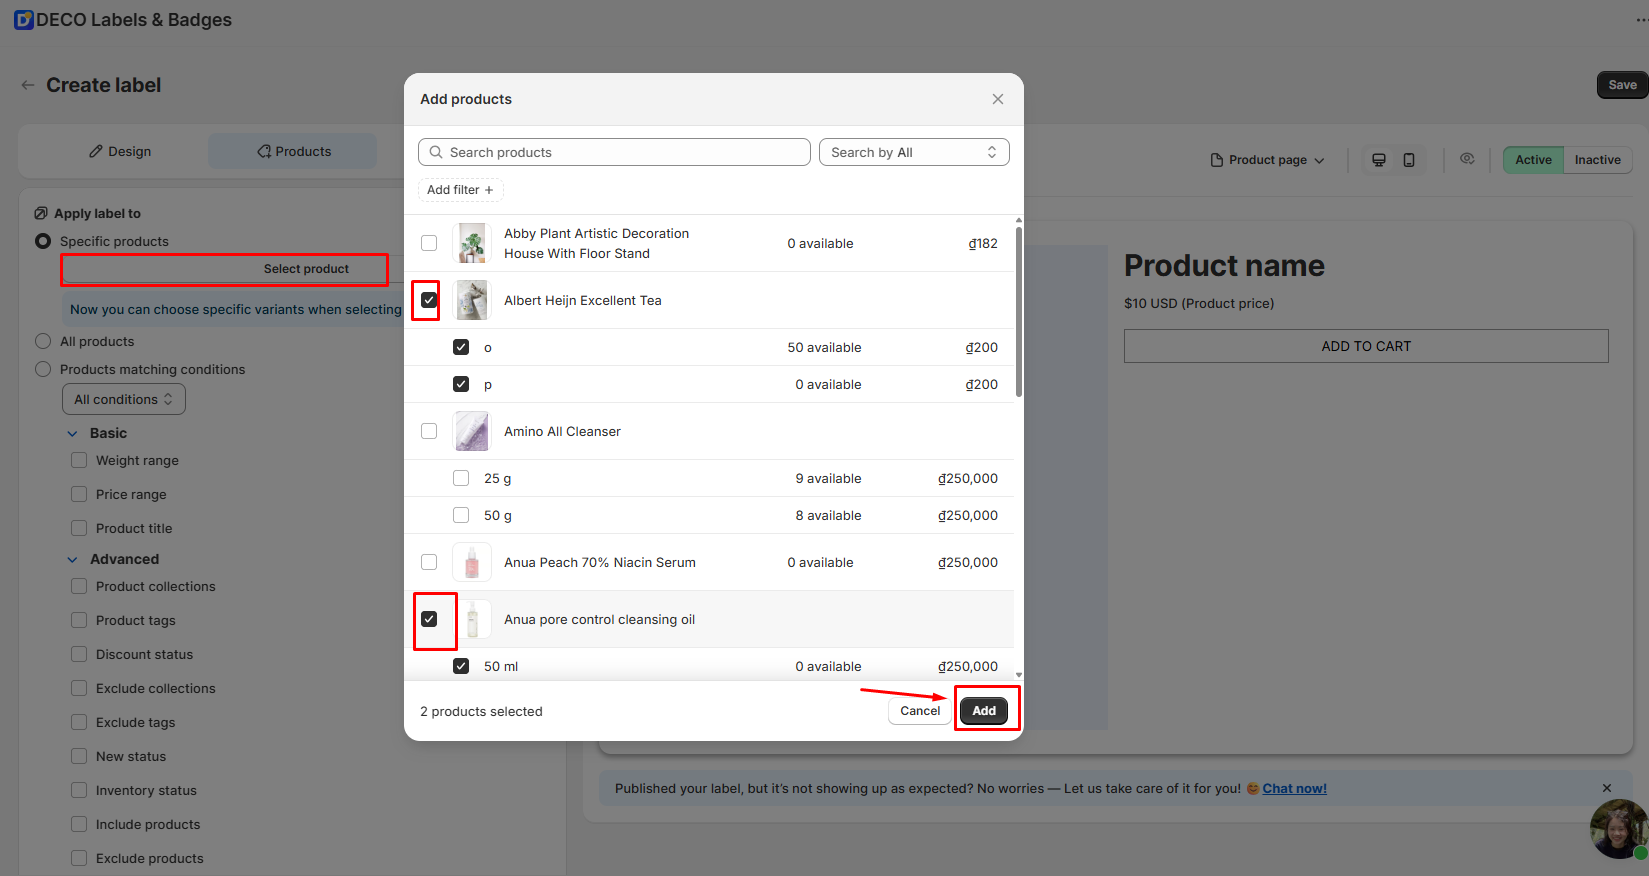1649x876 pixels.
Task: Set label status to Inactive
Action: click(x=1597, y=160)
